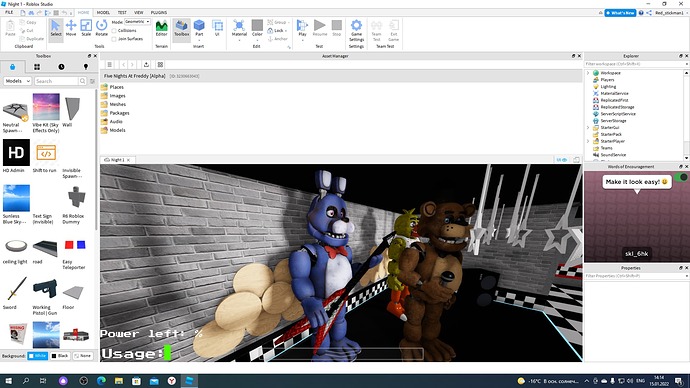Set Toolbox background to Black
Viewport: 690px width, 388px height.
60,355
